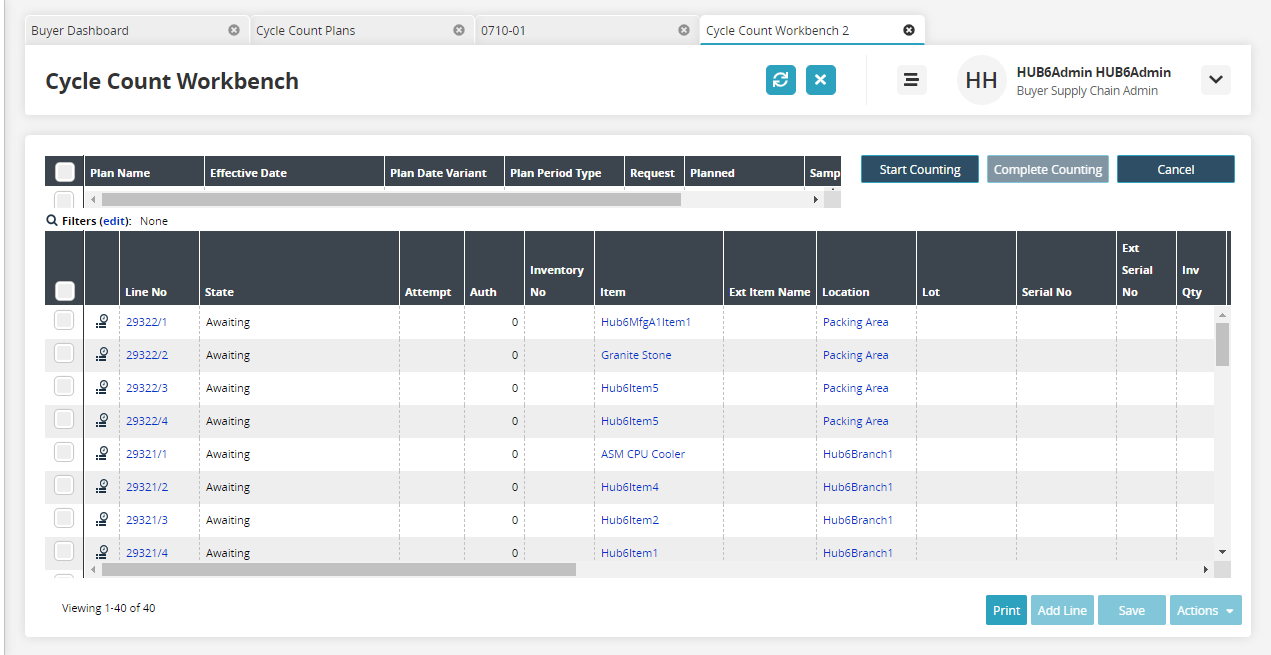Check the box for line 29321/2
The image size is (1271, 655).
point(64,486)
